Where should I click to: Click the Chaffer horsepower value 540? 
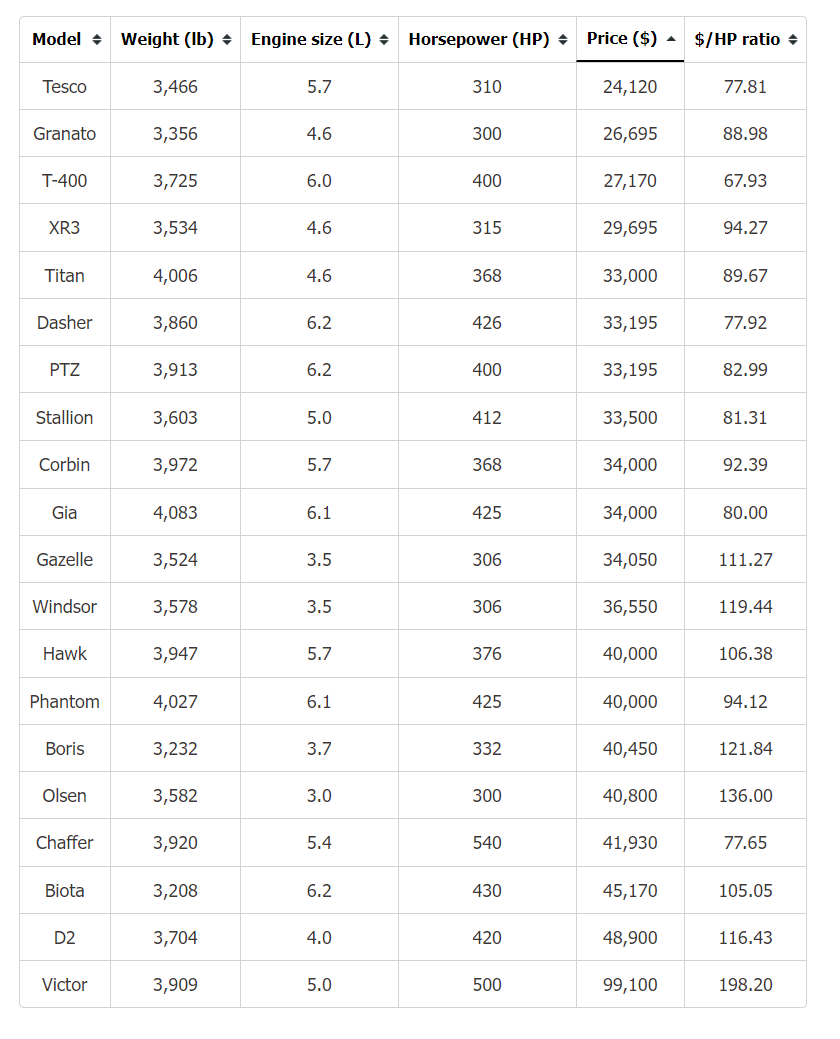[487, 843]
